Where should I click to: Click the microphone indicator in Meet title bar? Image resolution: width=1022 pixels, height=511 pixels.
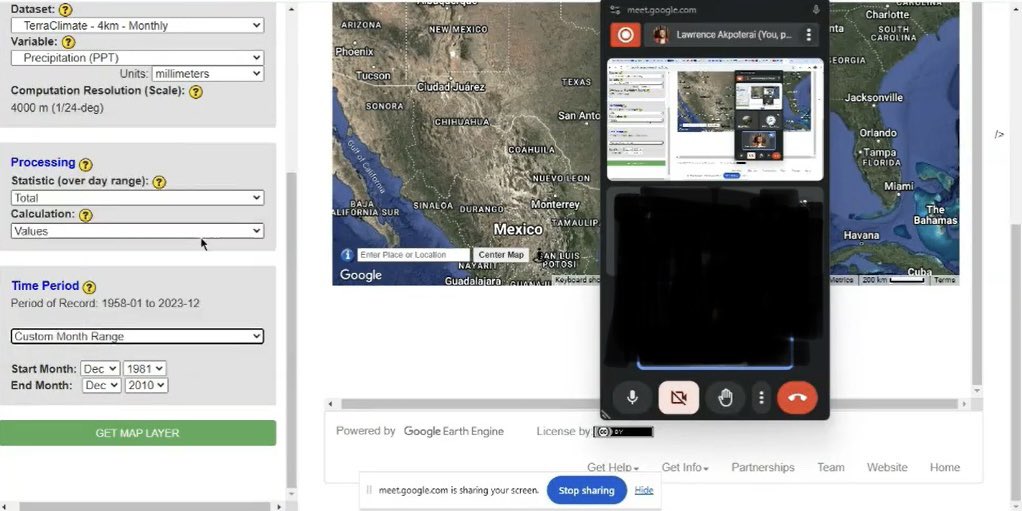(815, 10)
